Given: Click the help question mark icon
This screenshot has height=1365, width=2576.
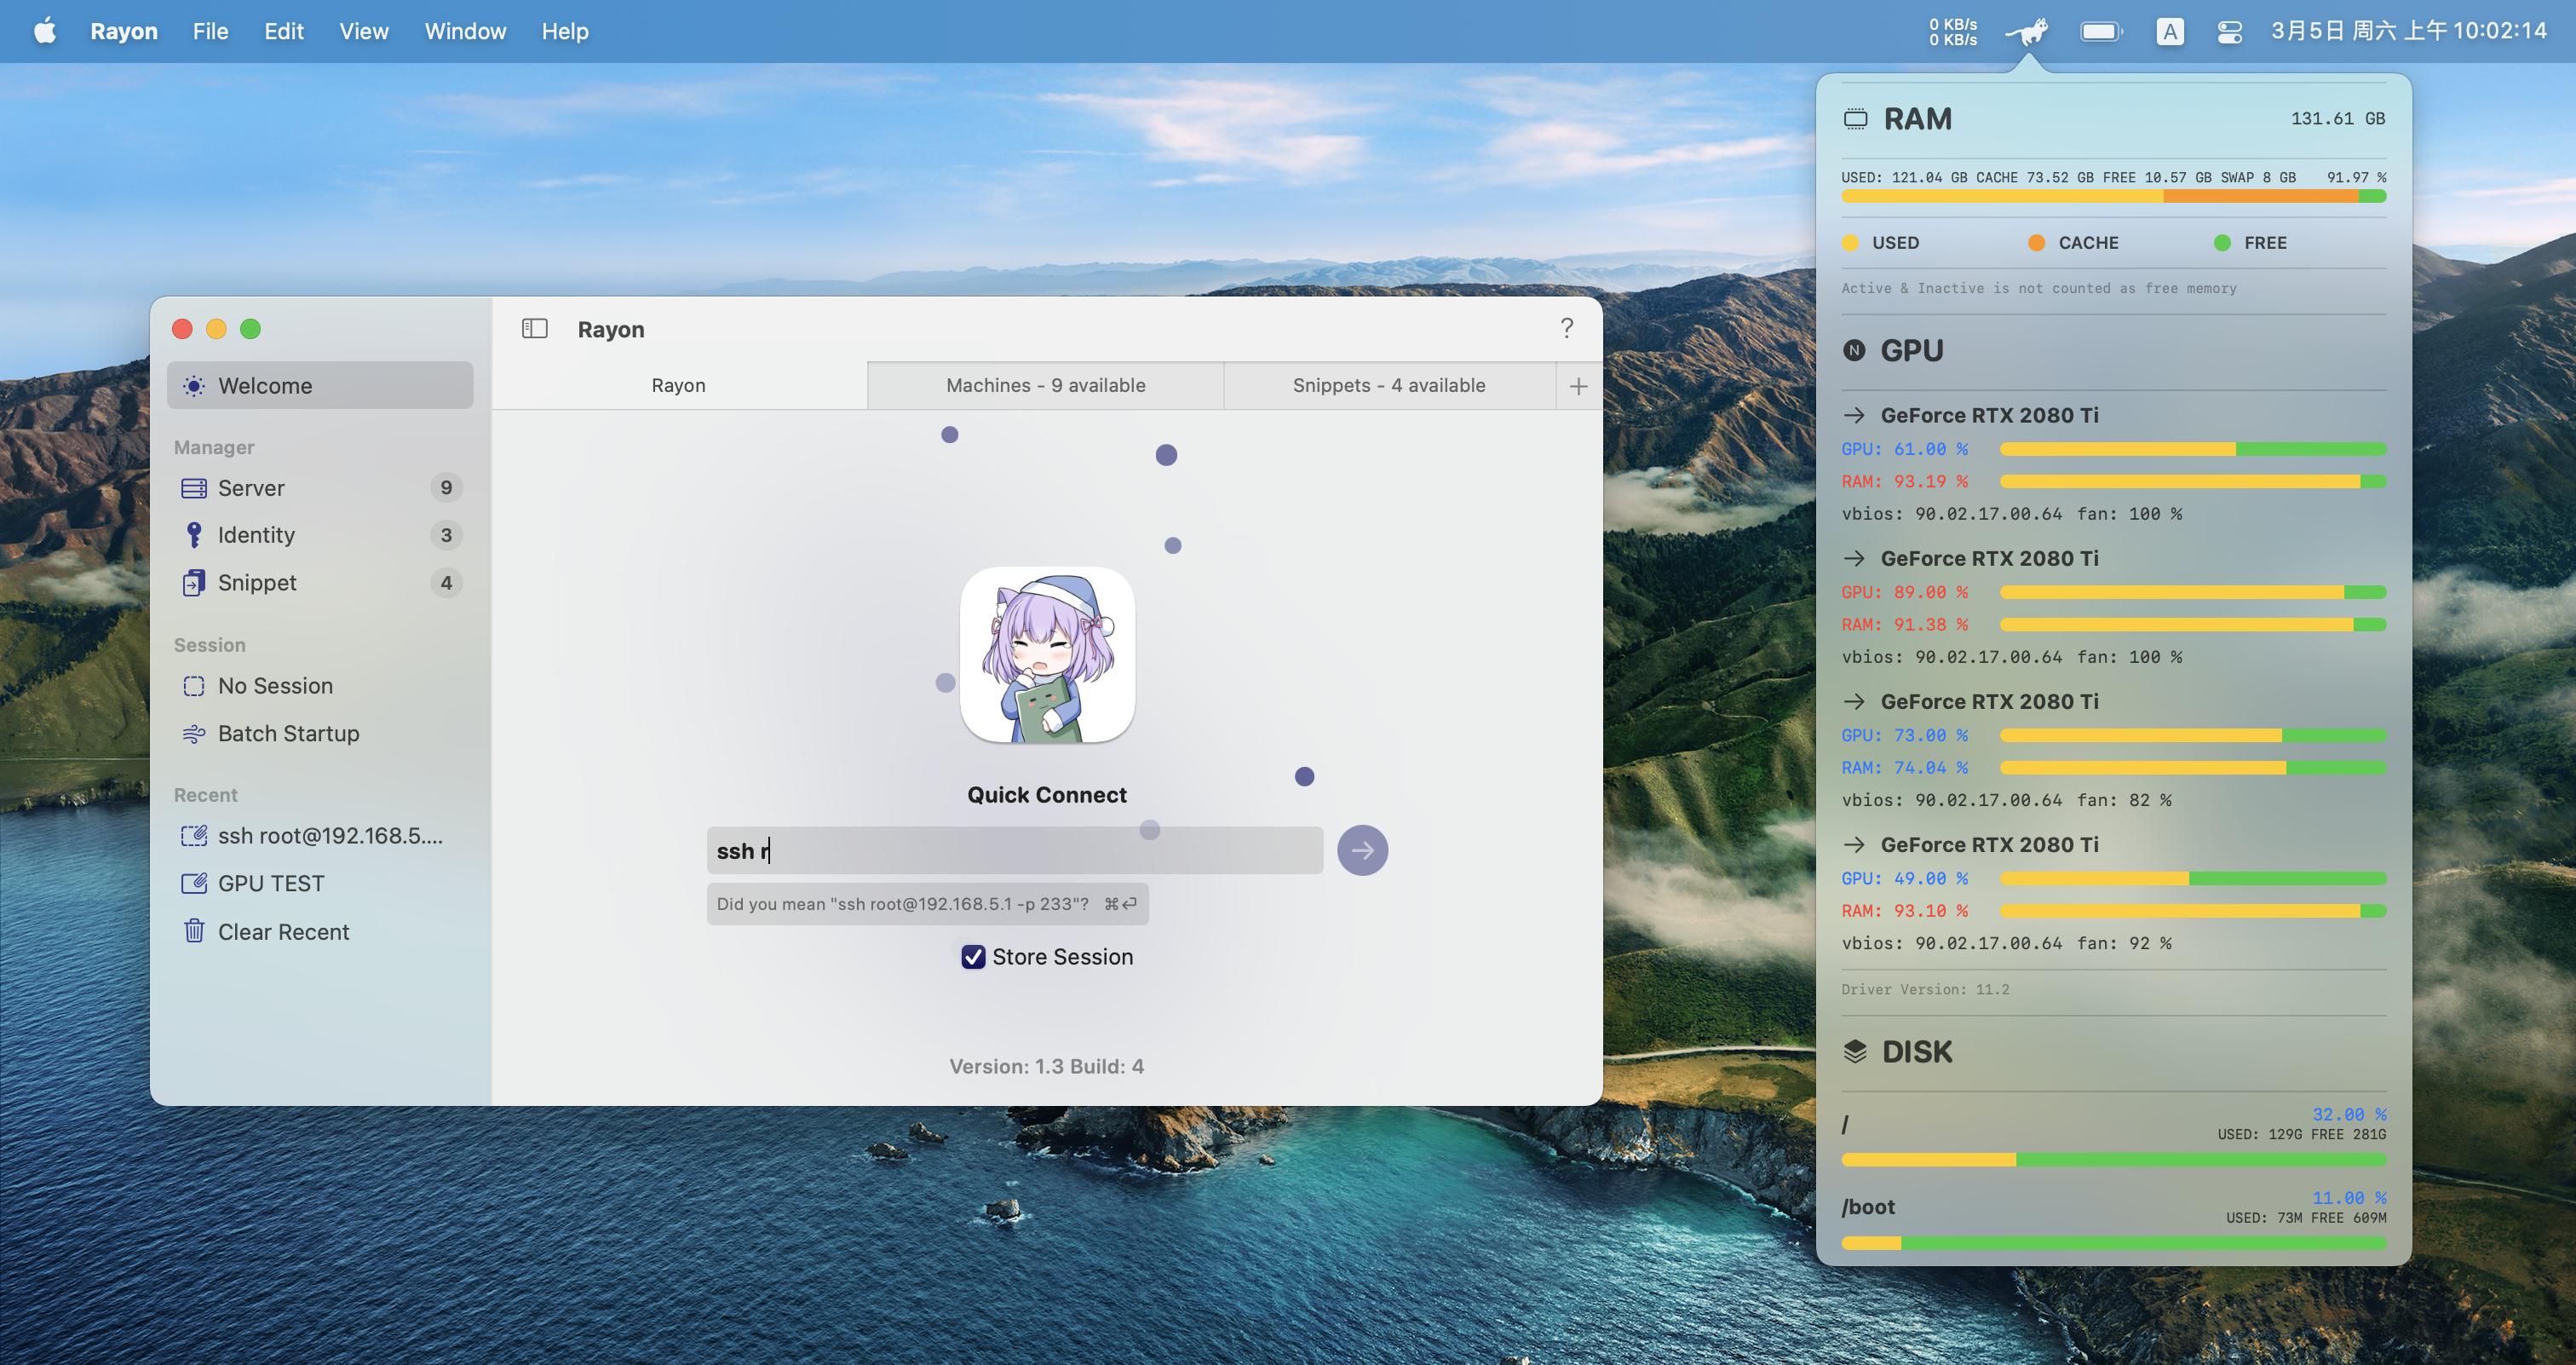Looking at the screenshot, I should [x=1567, y=327].
